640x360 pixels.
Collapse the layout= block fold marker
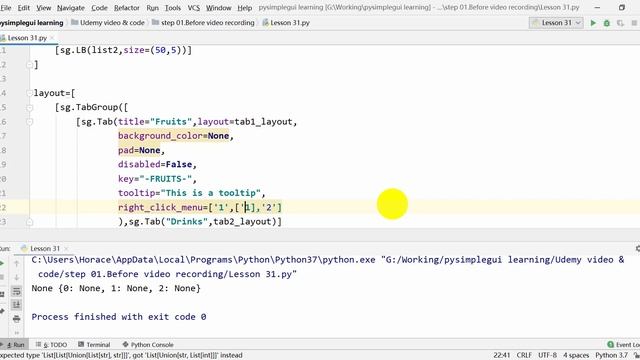pyautogui.click(x=29, y=93)
